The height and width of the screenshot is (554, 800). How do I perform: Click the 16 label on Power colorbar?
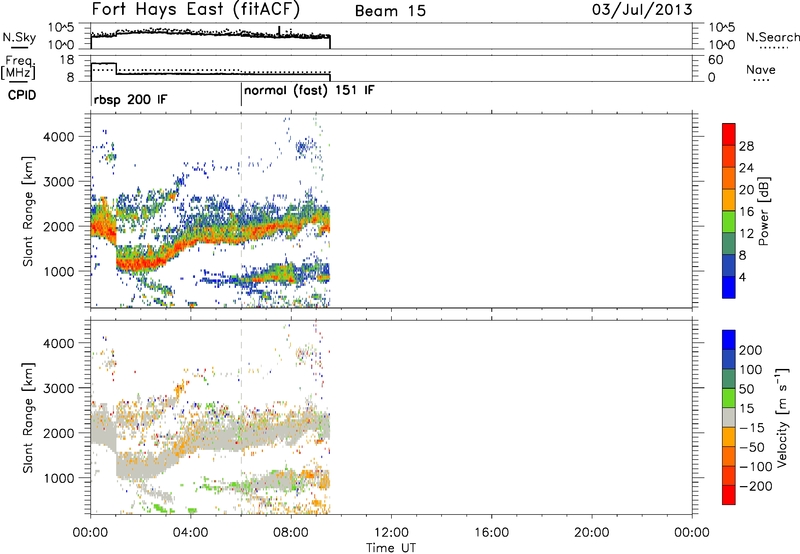[x=746, y=212]
